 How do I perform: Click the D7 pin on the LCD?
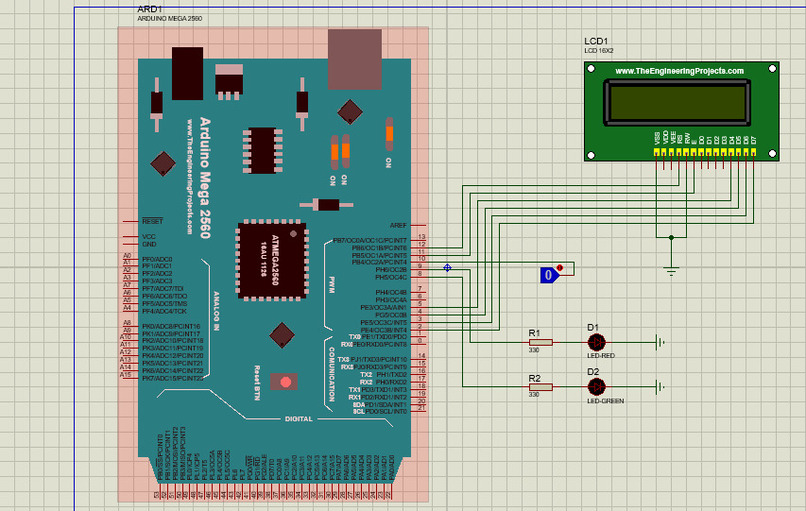click(x=754, y=152)
